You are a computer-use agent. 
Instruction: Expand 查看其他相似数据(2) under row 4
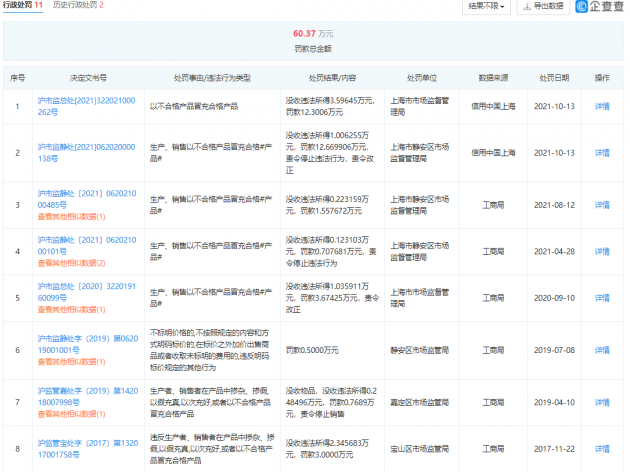72,264
